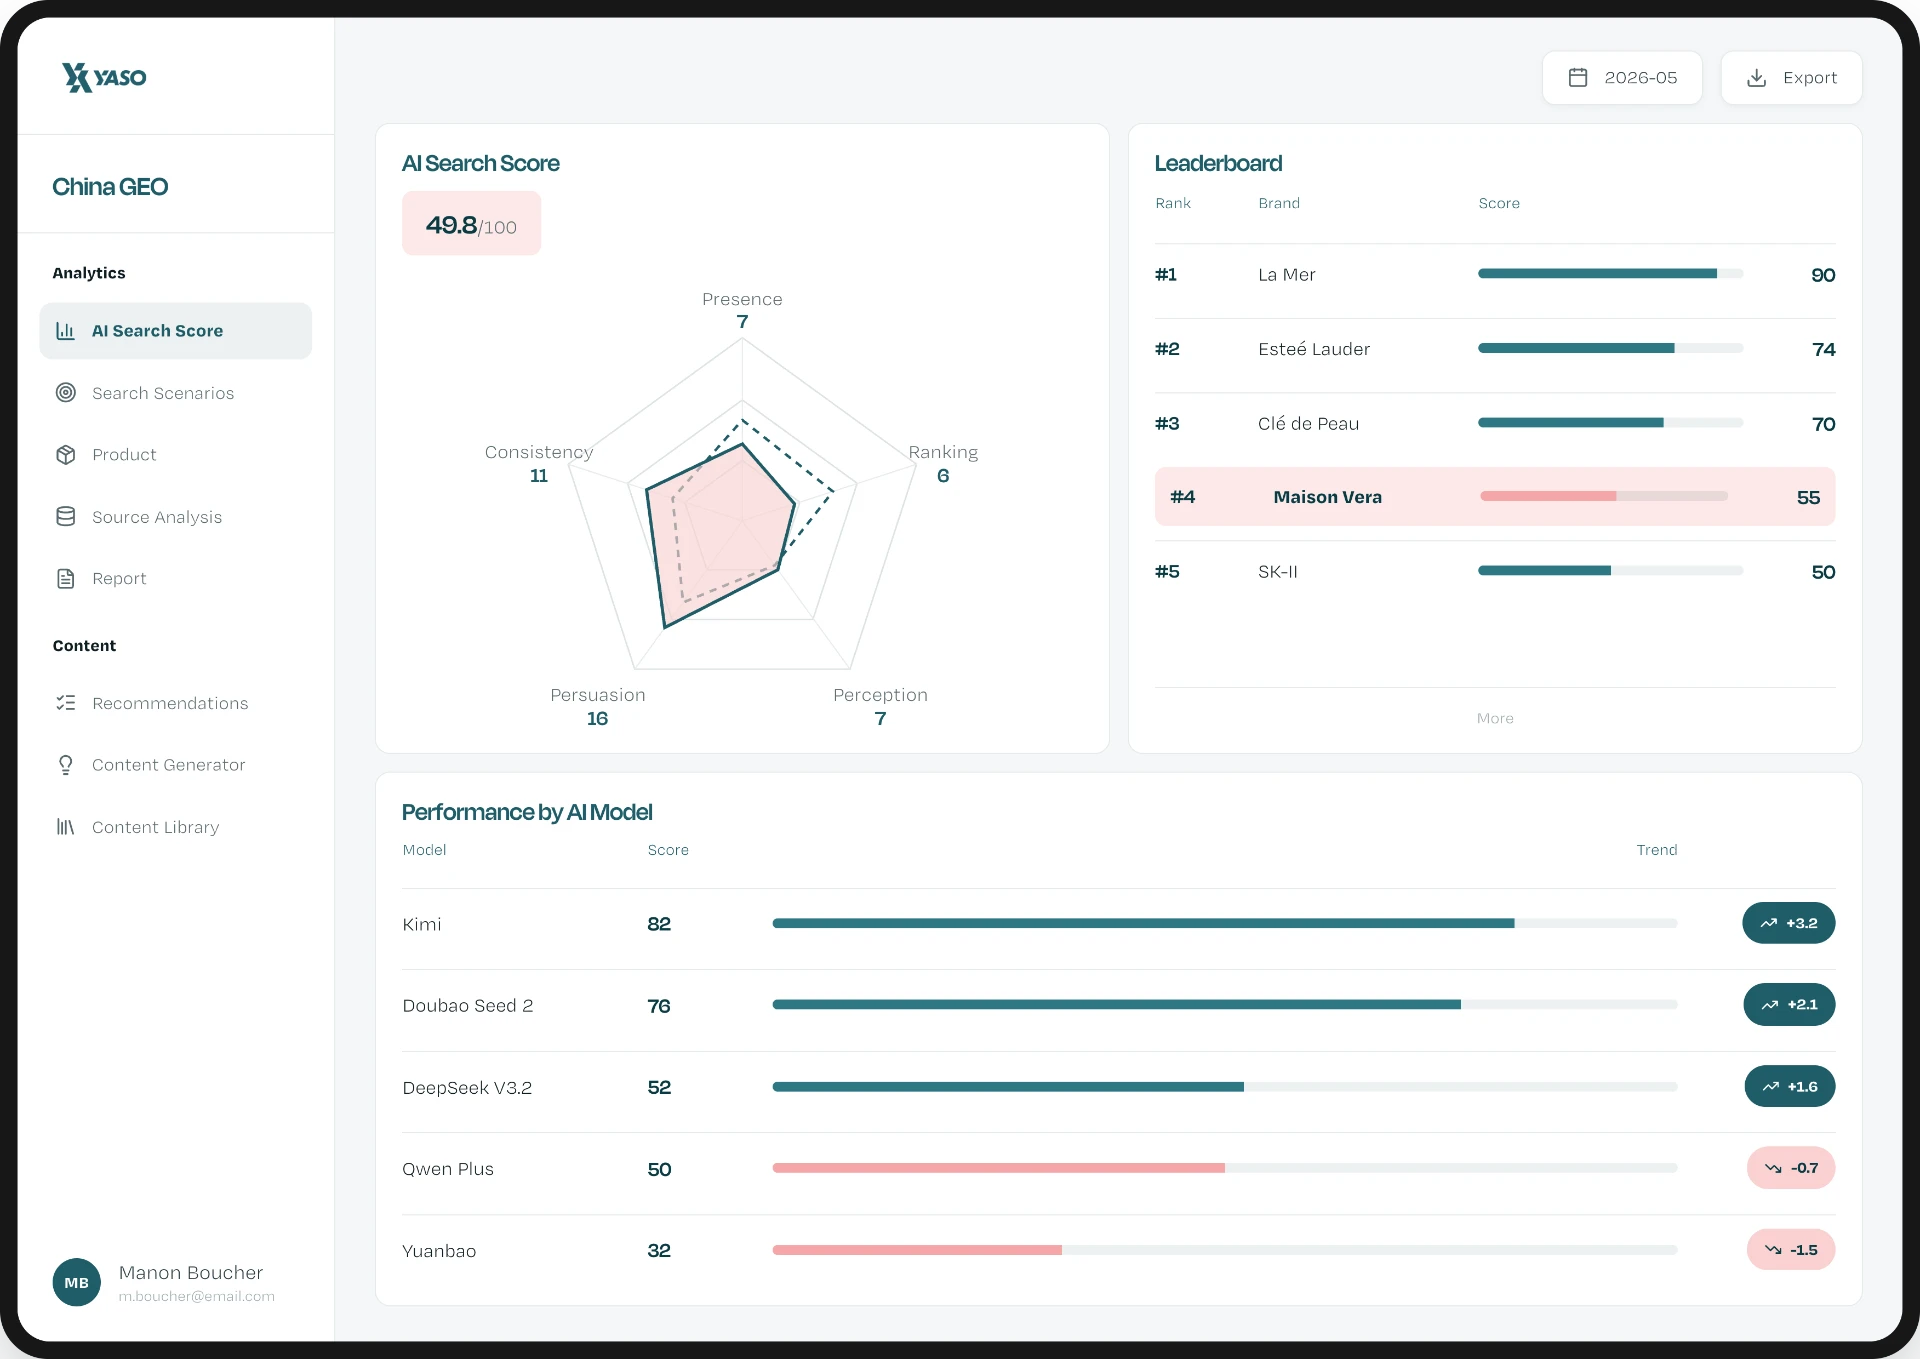Click the Source Analysis database icon
The height and width of the screenshot is (1359, 1920).
66,517
